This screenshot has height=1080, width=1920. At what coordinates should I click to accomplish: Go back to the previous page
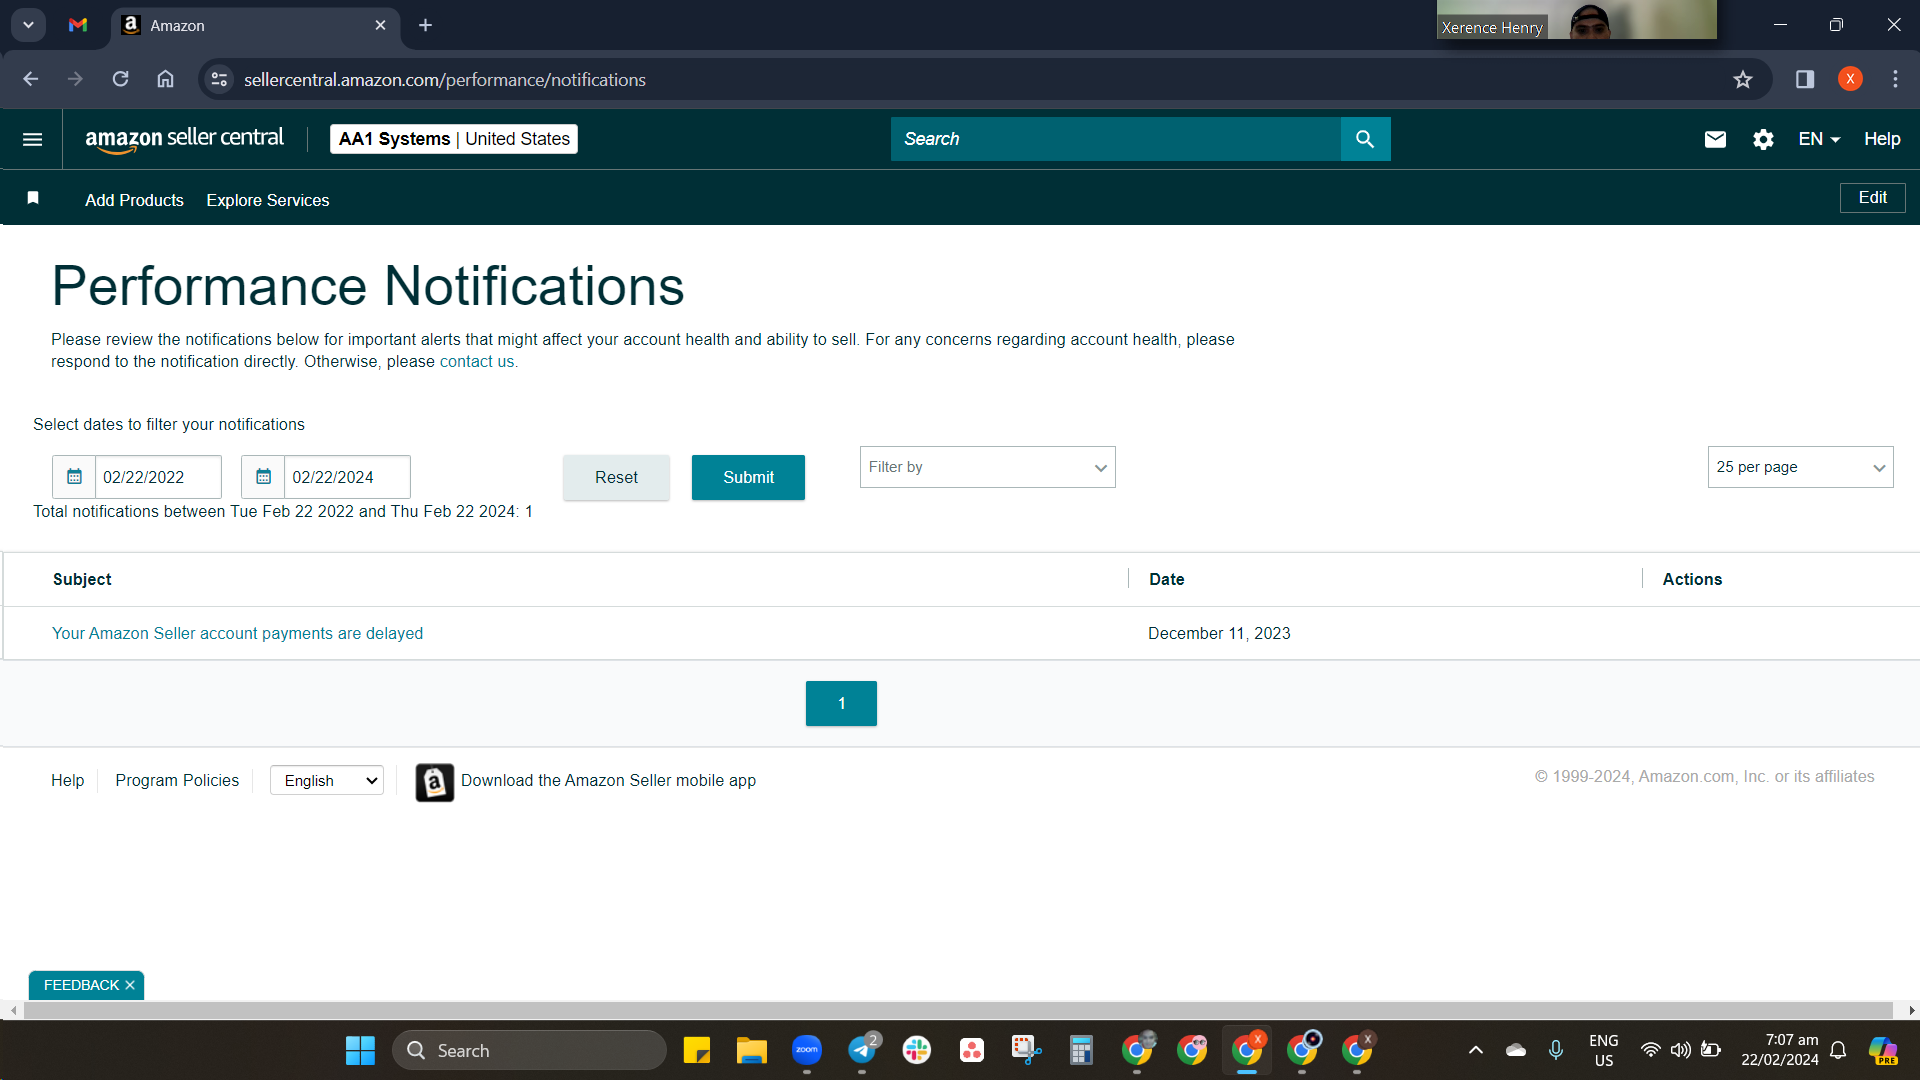tap(31, 79)
